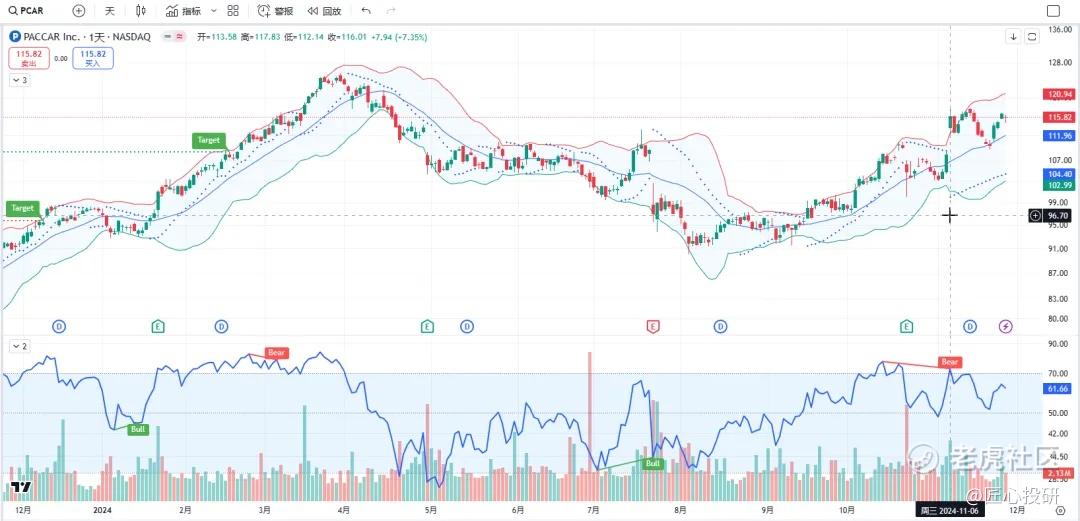Click the 115.82 卖出 sell button
This screenshot has height=521, width=1080.
(x=30, y=58)
